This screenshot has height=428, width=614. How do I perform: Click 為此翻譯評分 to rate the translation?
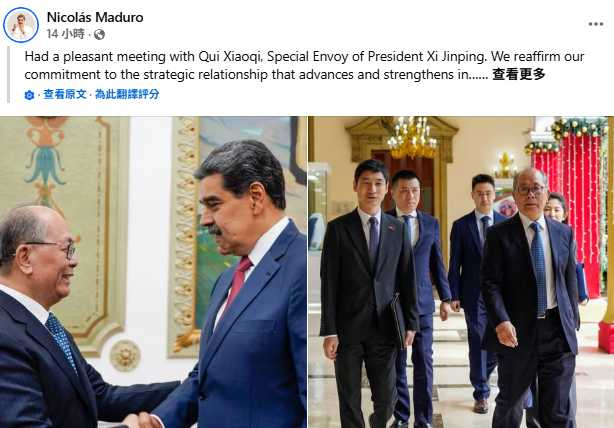[x=127, y=94]
